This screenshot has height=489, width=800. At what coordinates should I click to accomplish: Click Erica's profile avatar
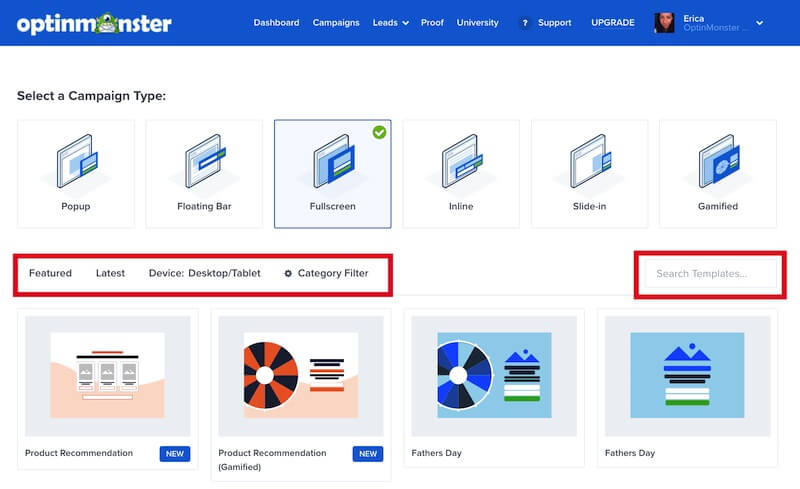664,23
